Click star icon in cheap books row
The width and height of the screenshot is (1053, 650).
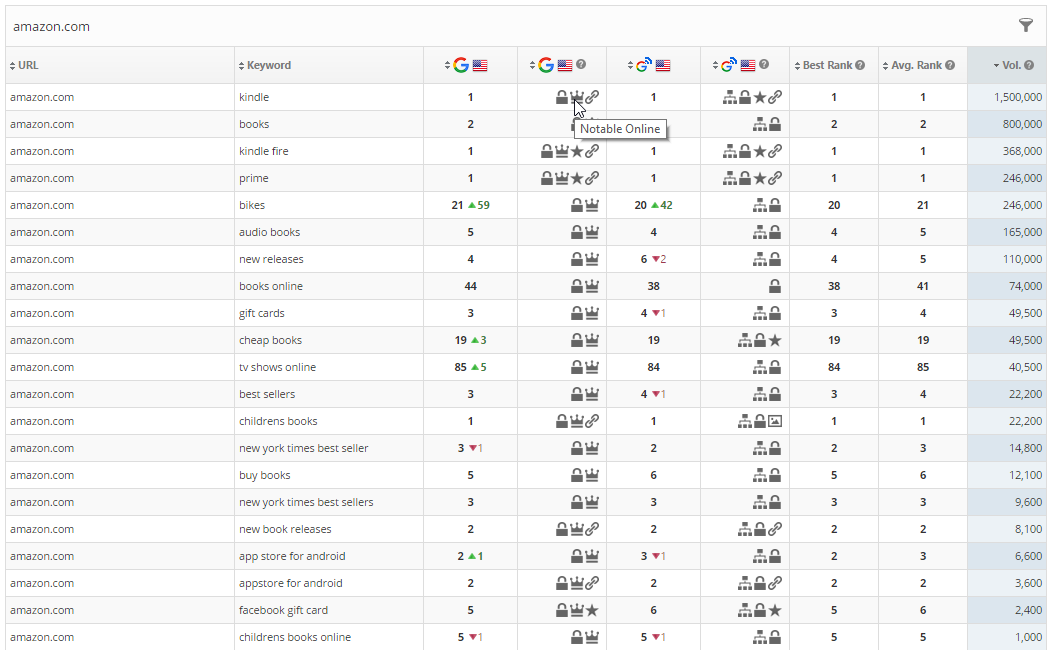tap(775, 340)
